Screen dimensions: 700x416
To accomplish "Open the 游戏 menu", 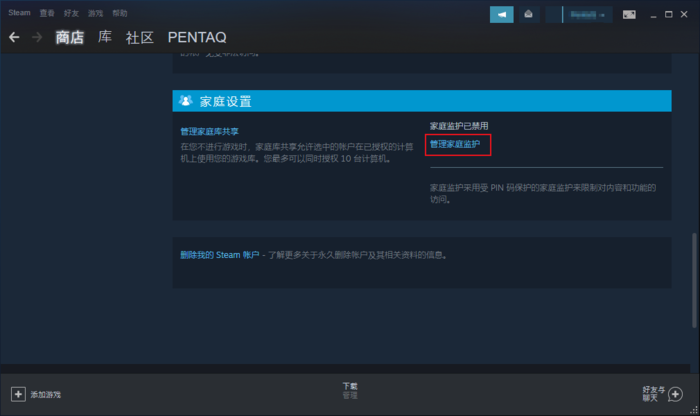I will 95,13.
